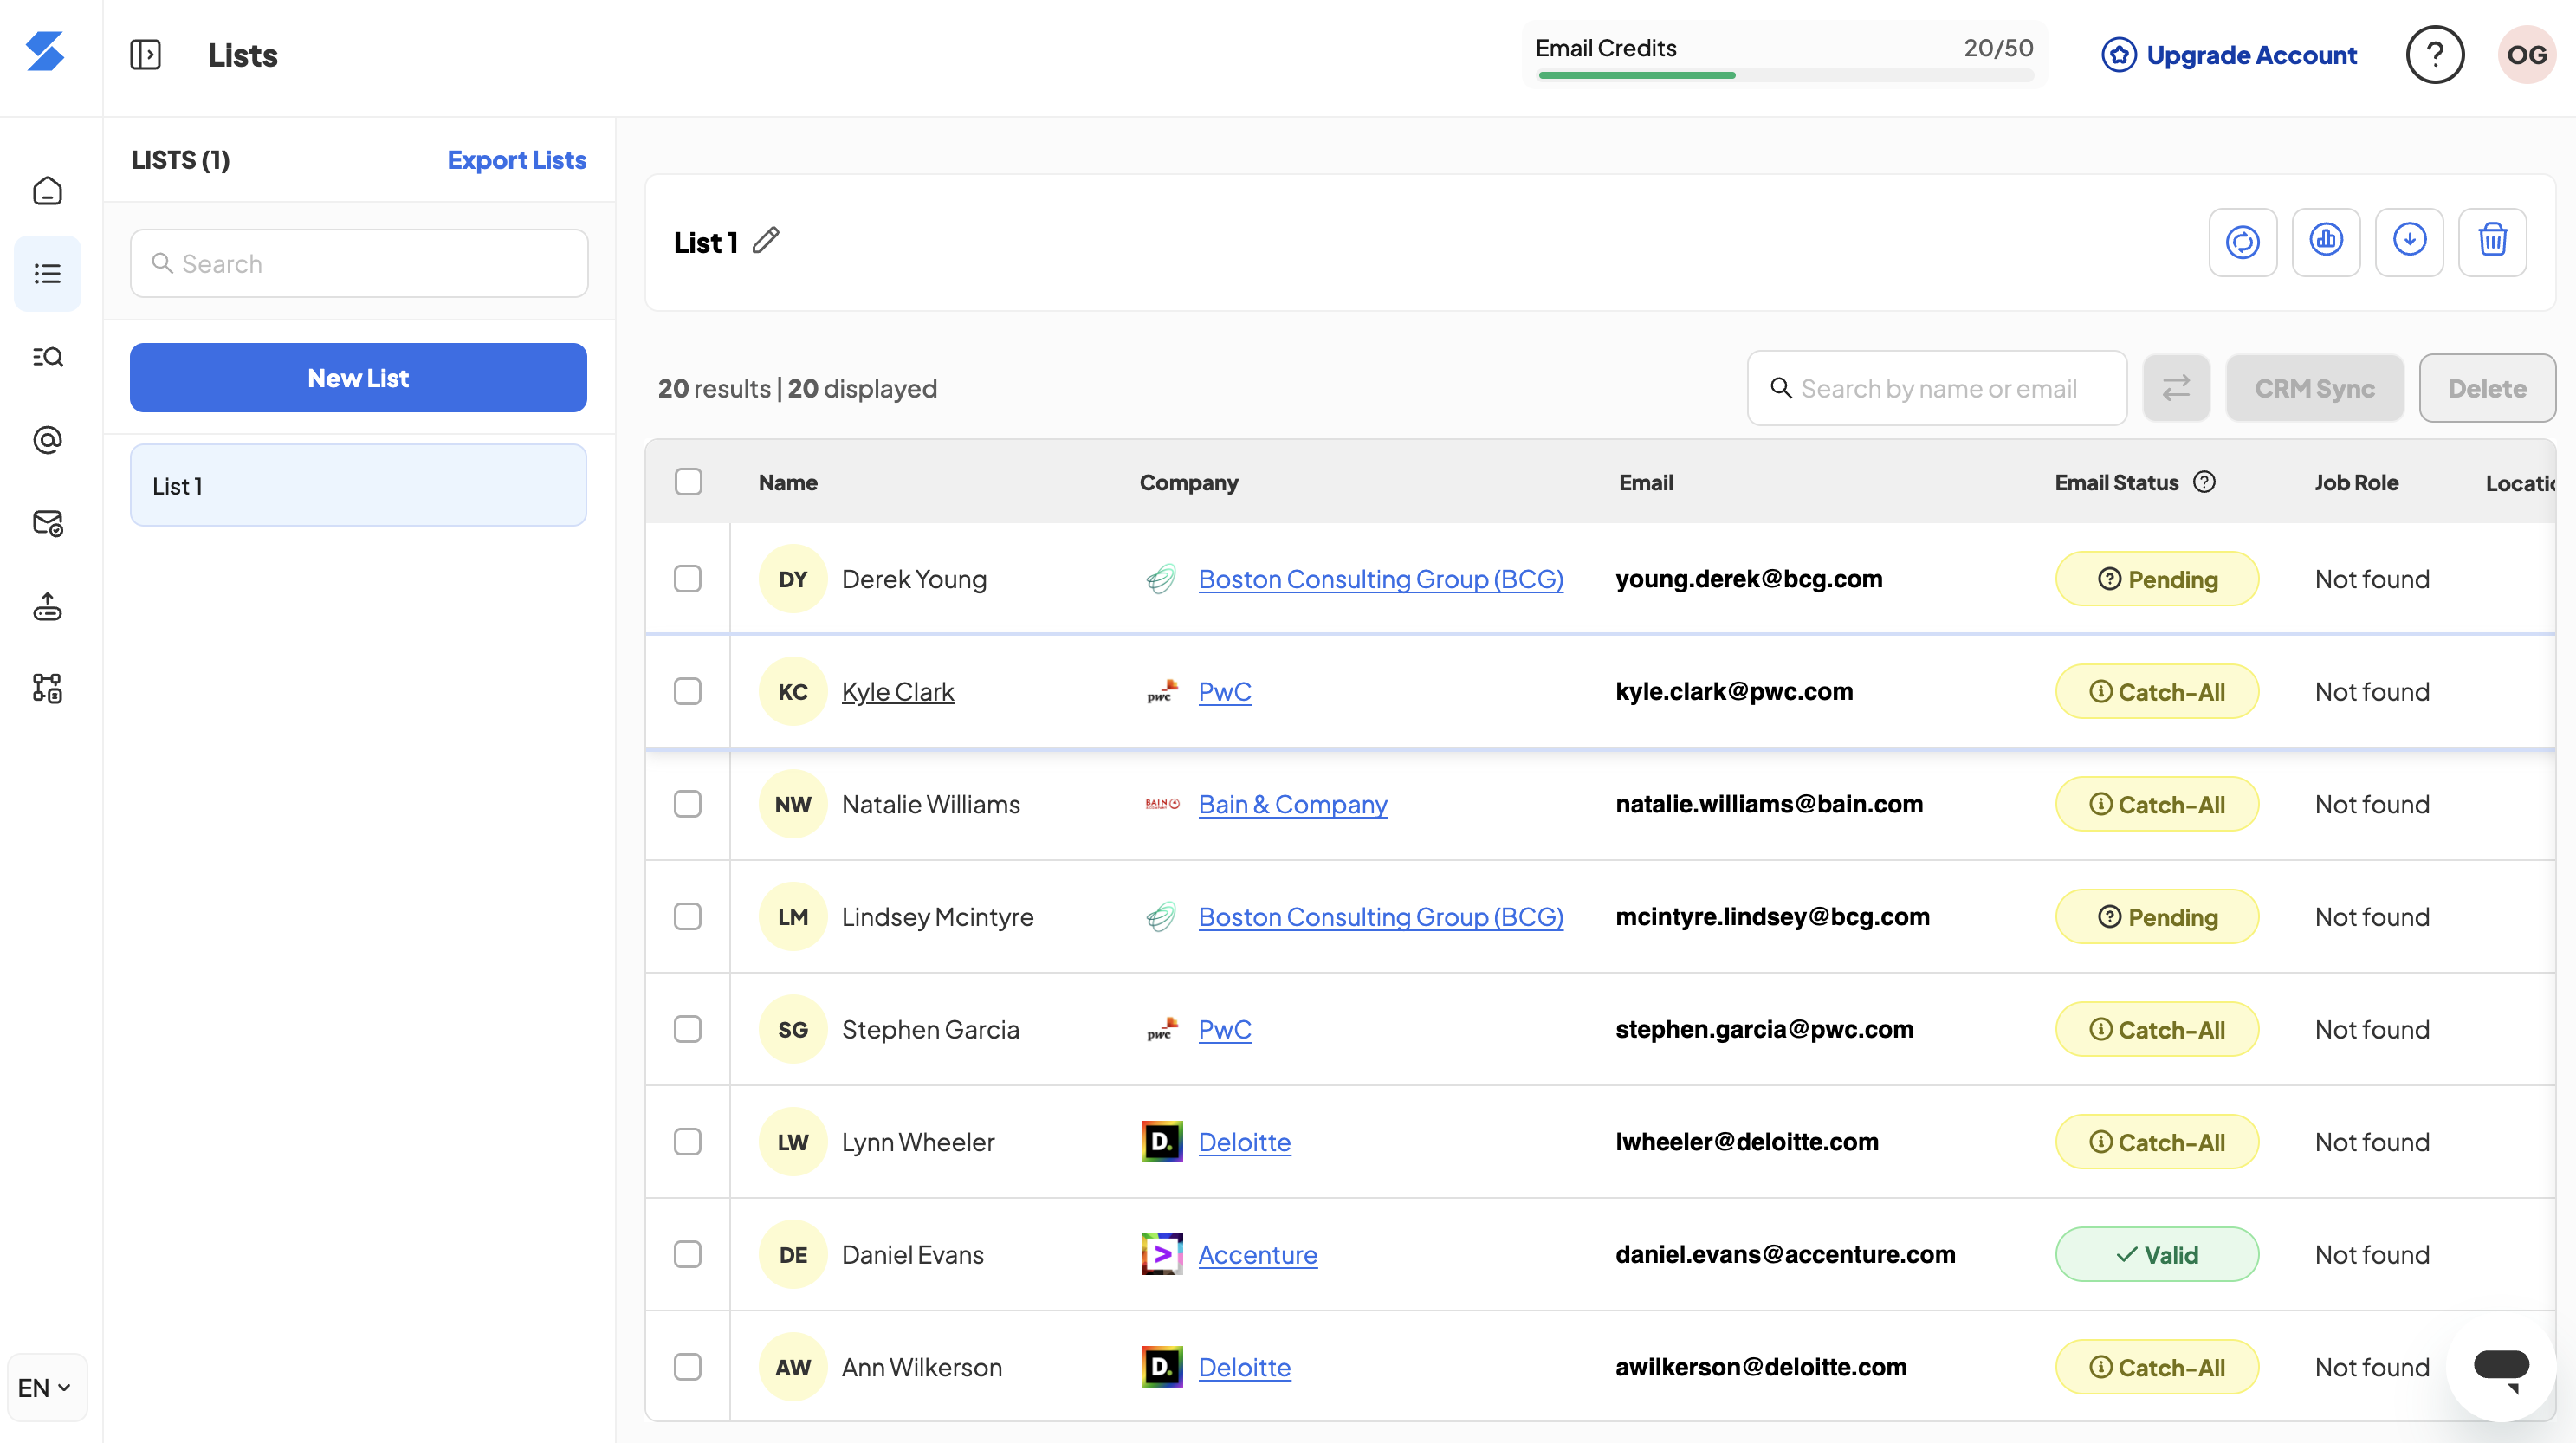The width and height of the screenshot is (2576, 1443).
Task: Select List 1 in the lists panel
Action: pos(358,486)
